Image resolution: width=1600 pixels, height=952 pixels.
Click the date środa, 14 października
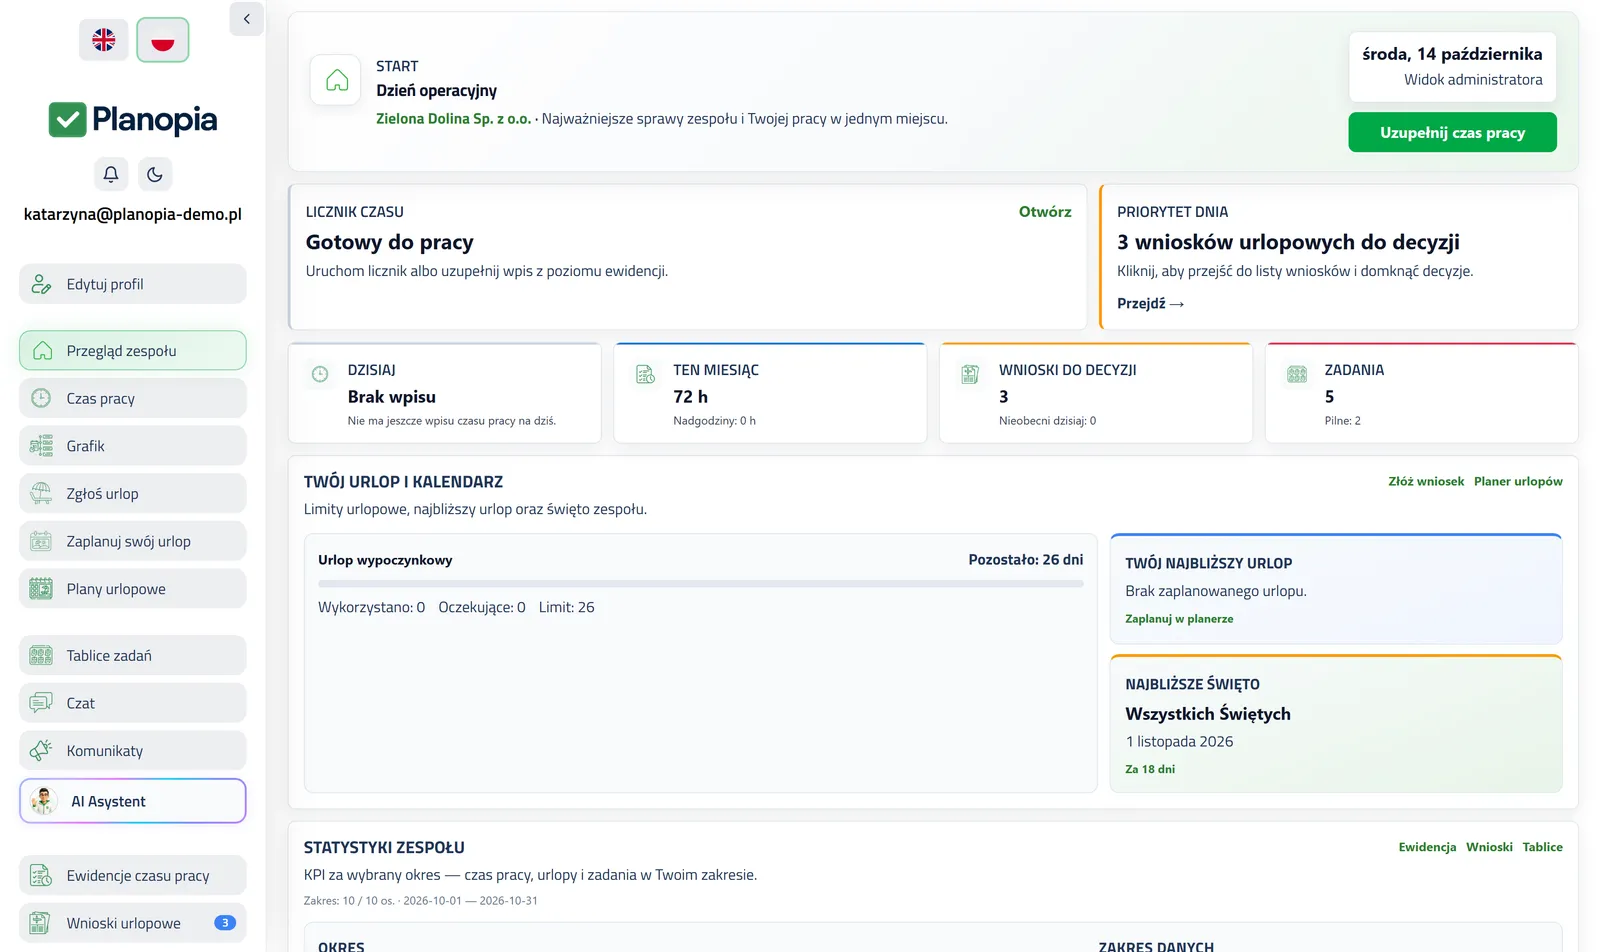click(1452, 54)
